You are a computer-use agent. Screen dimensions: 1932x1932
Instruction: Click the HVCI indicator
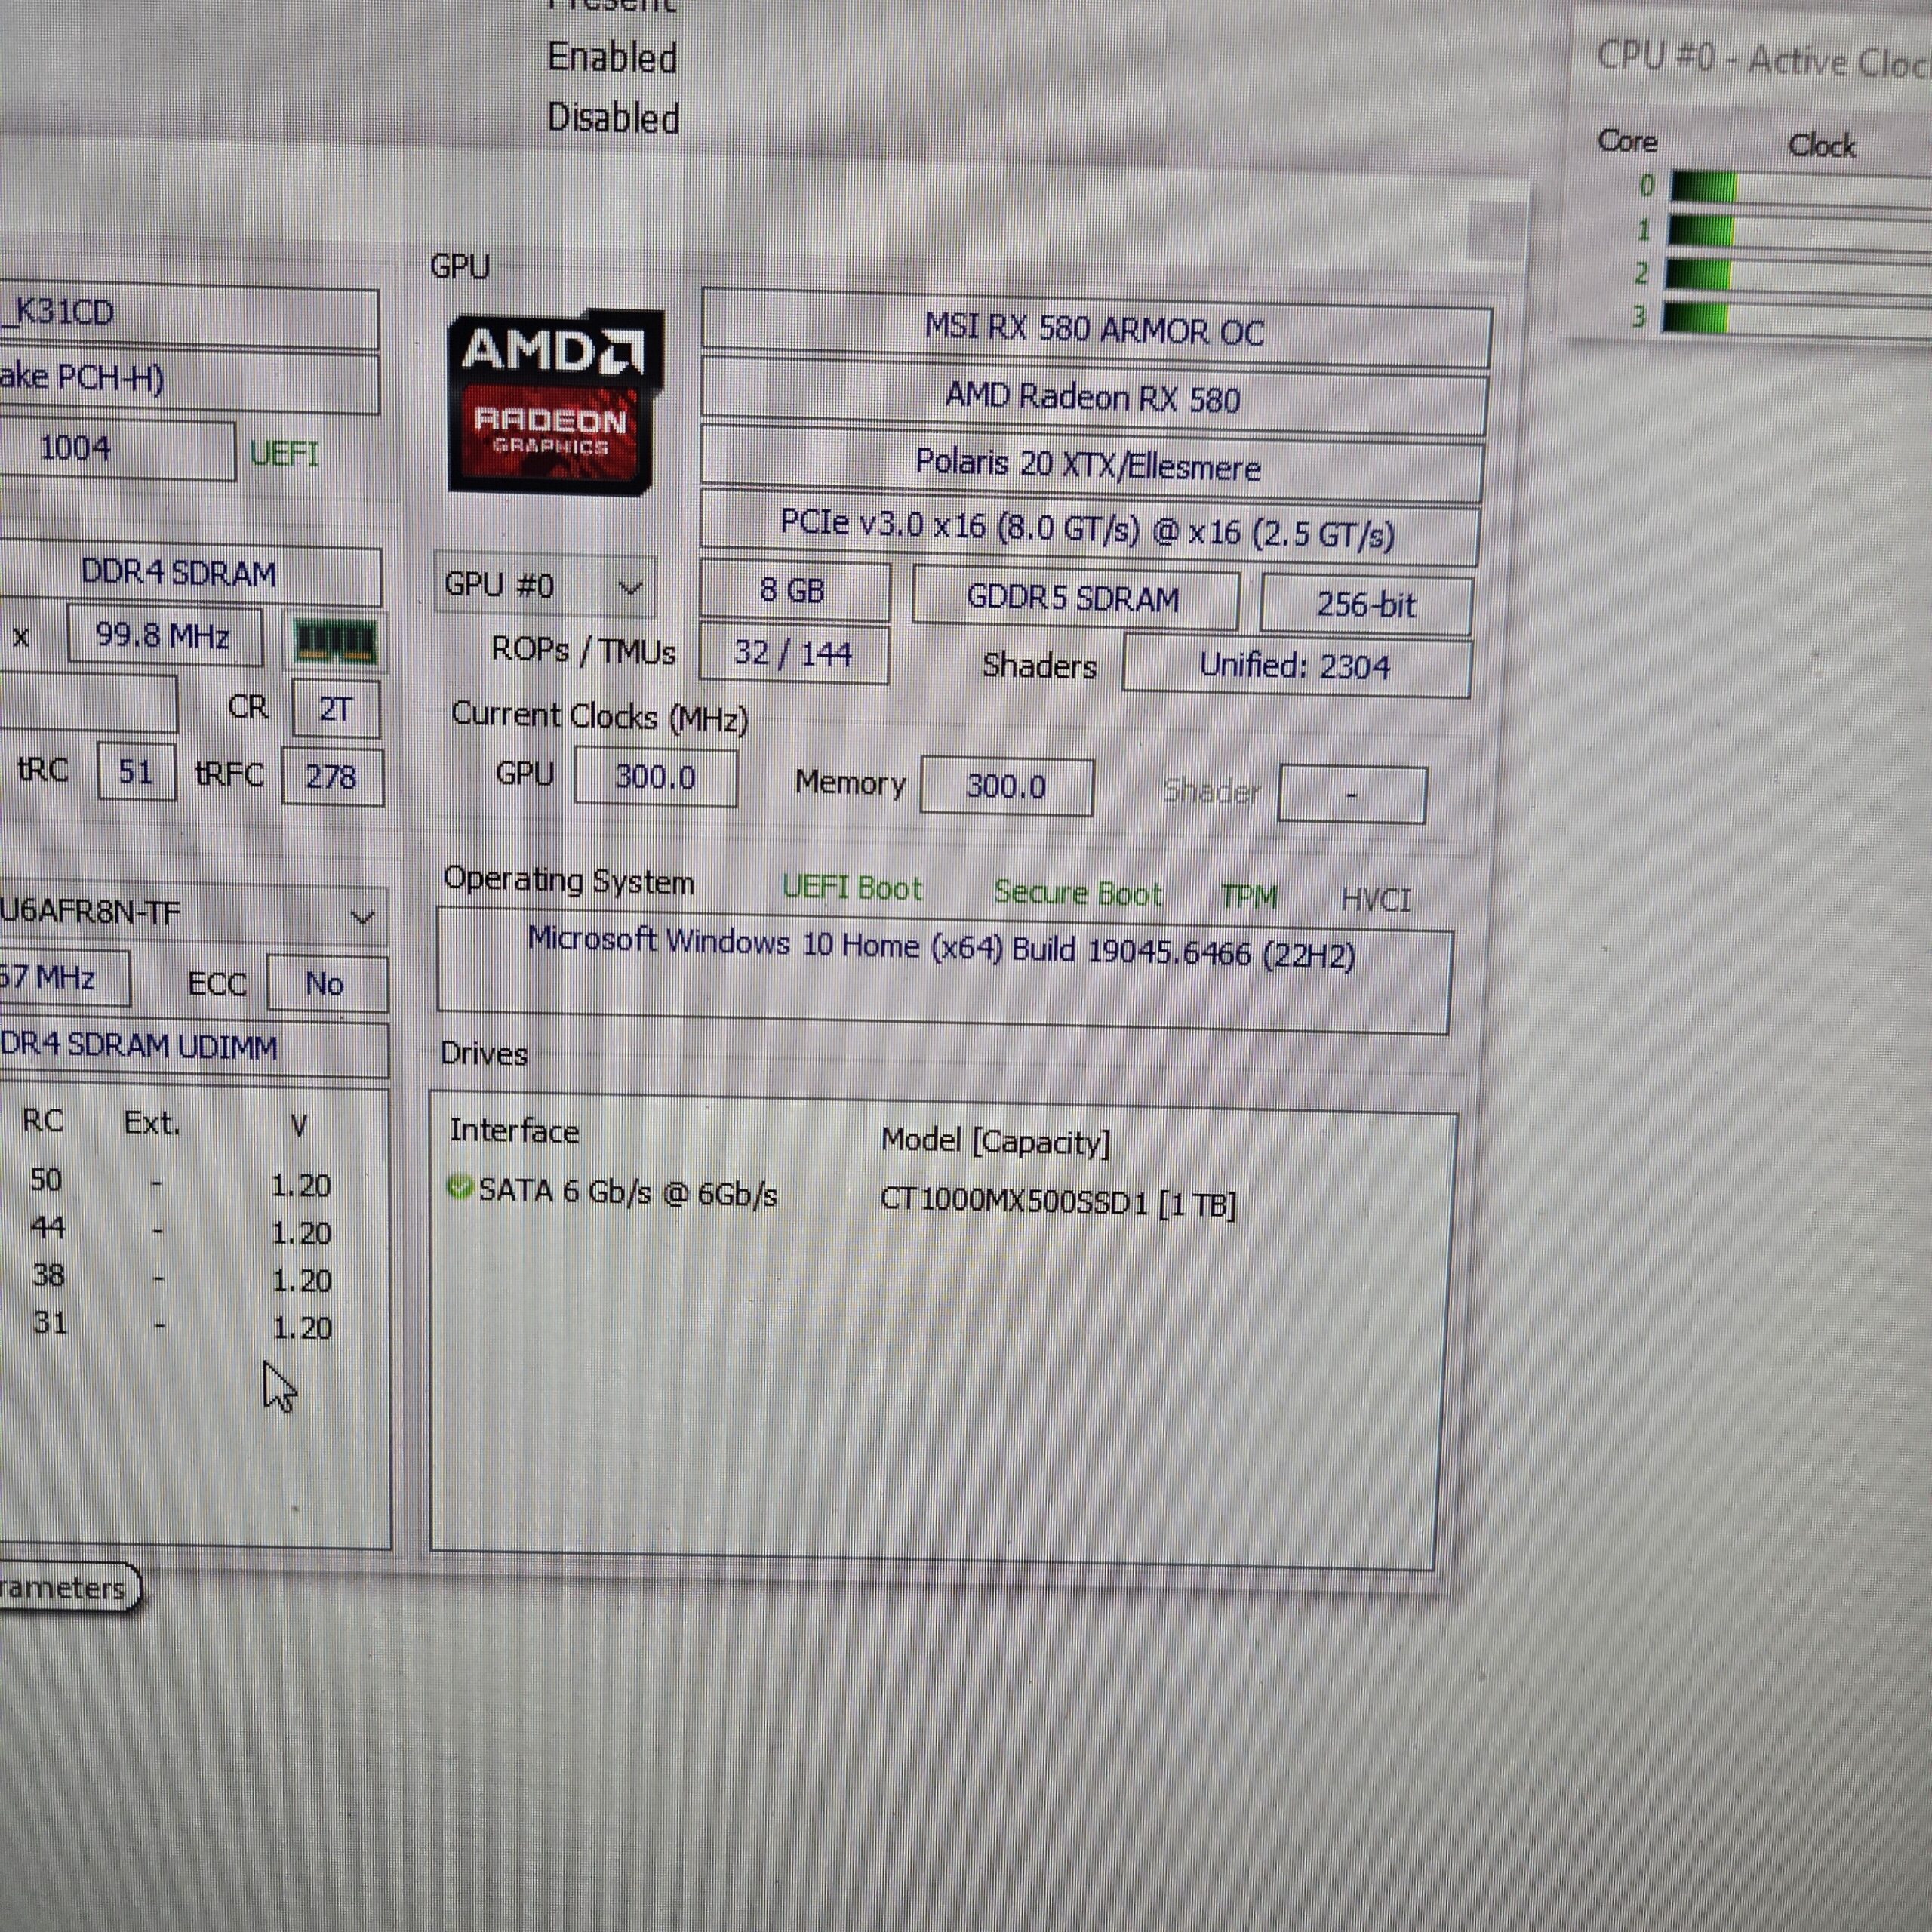[1375, 900]
